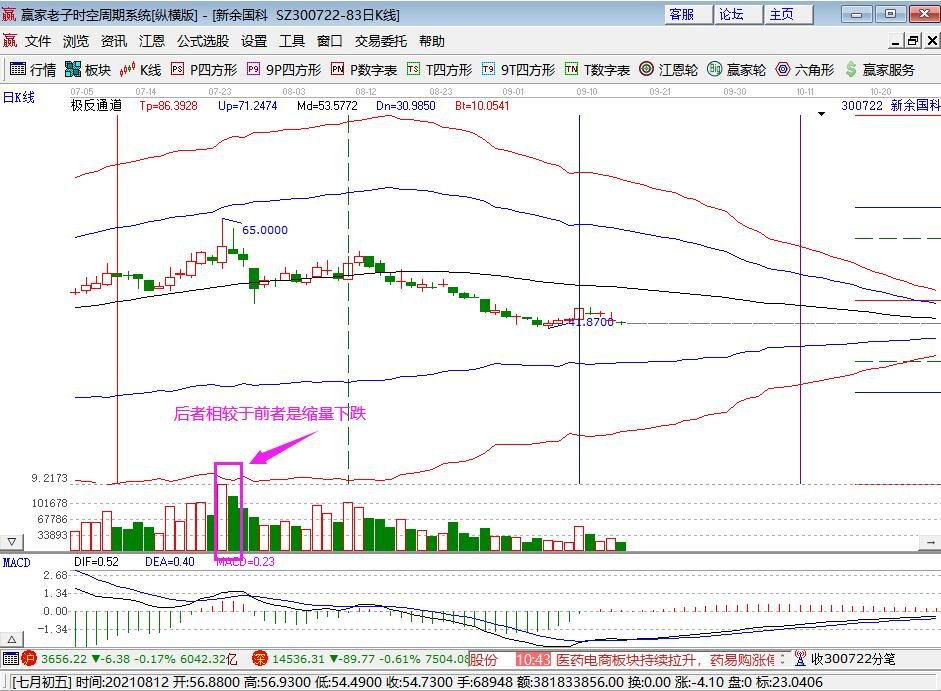Open the 资讯 menu
The height and width of the screenshot is (691, 941).
(x=113, y=41)
